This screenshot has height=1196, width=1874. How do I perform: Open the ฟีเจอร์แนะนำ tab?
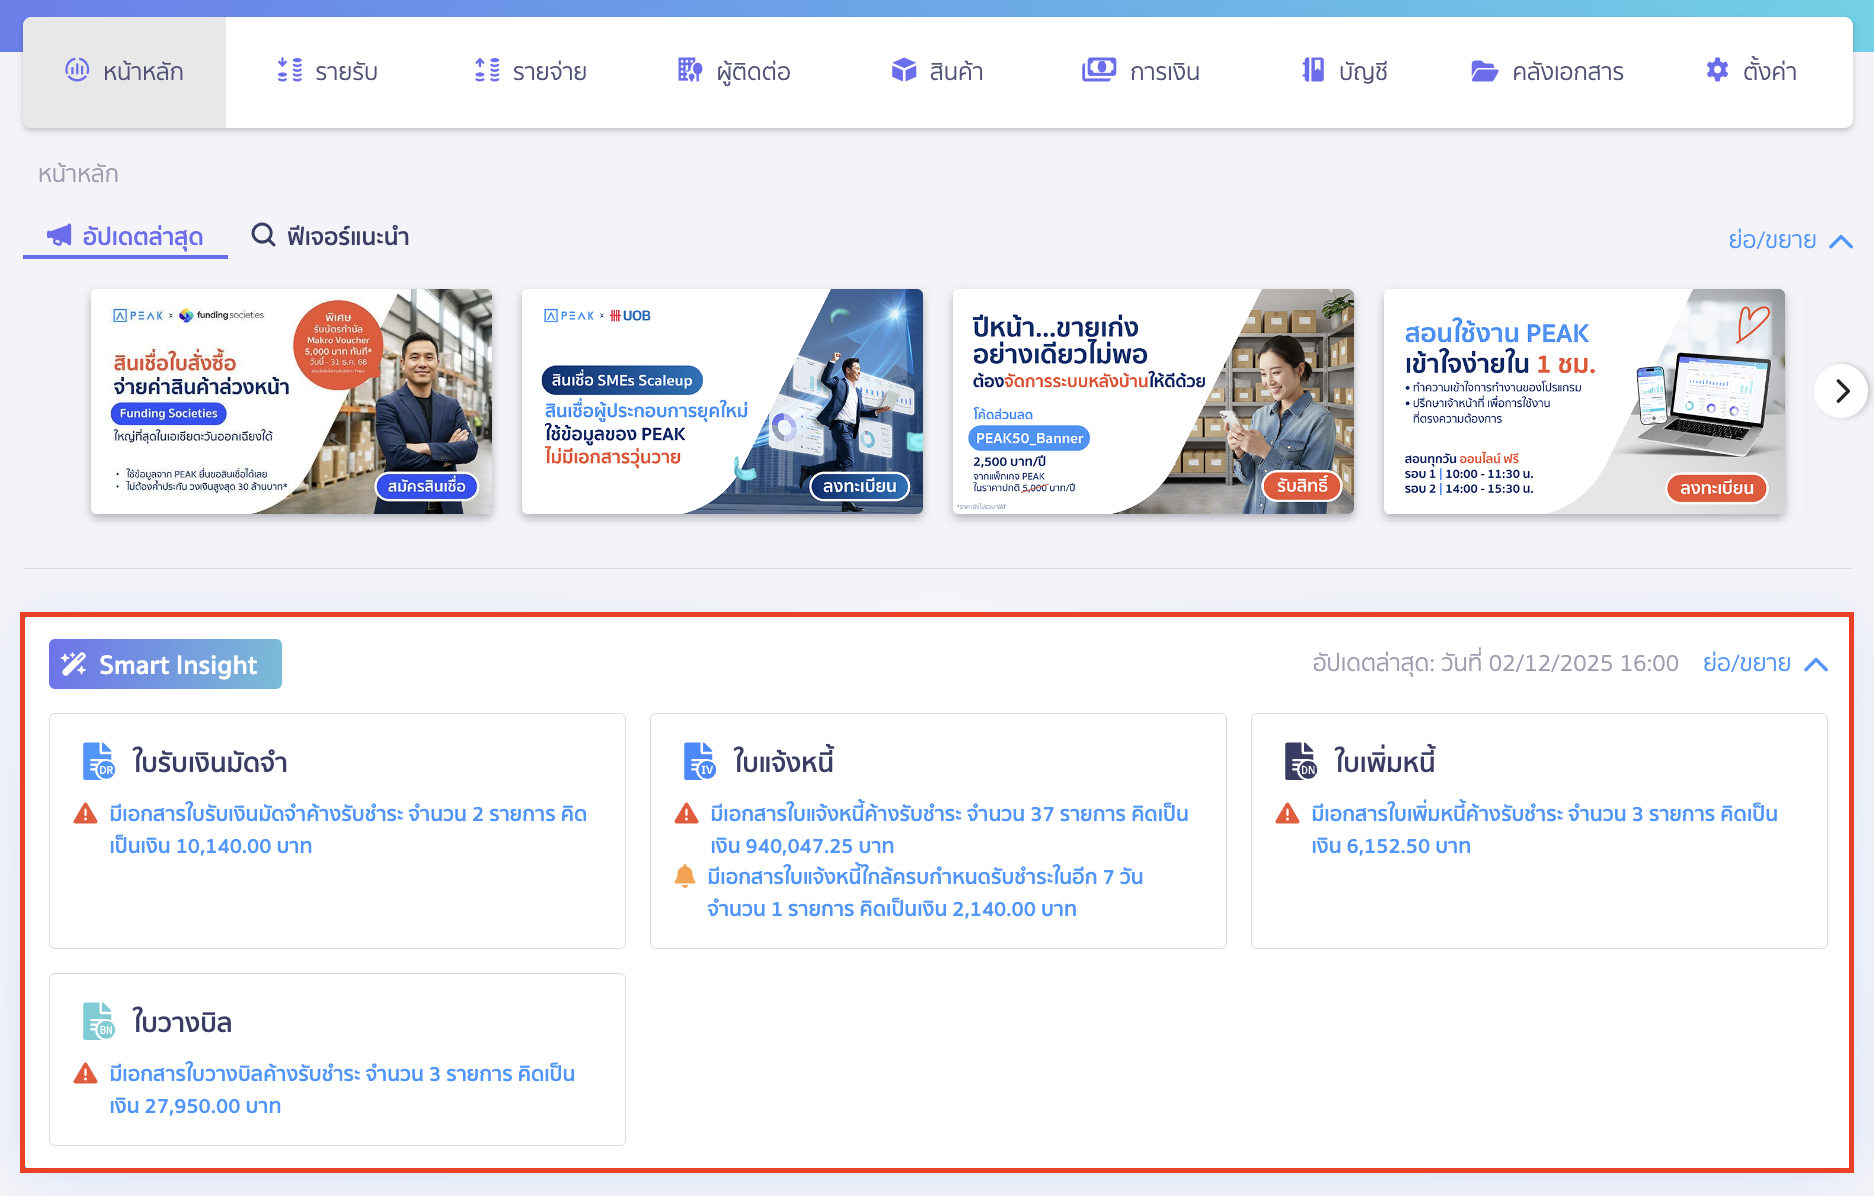click(330, 236)
